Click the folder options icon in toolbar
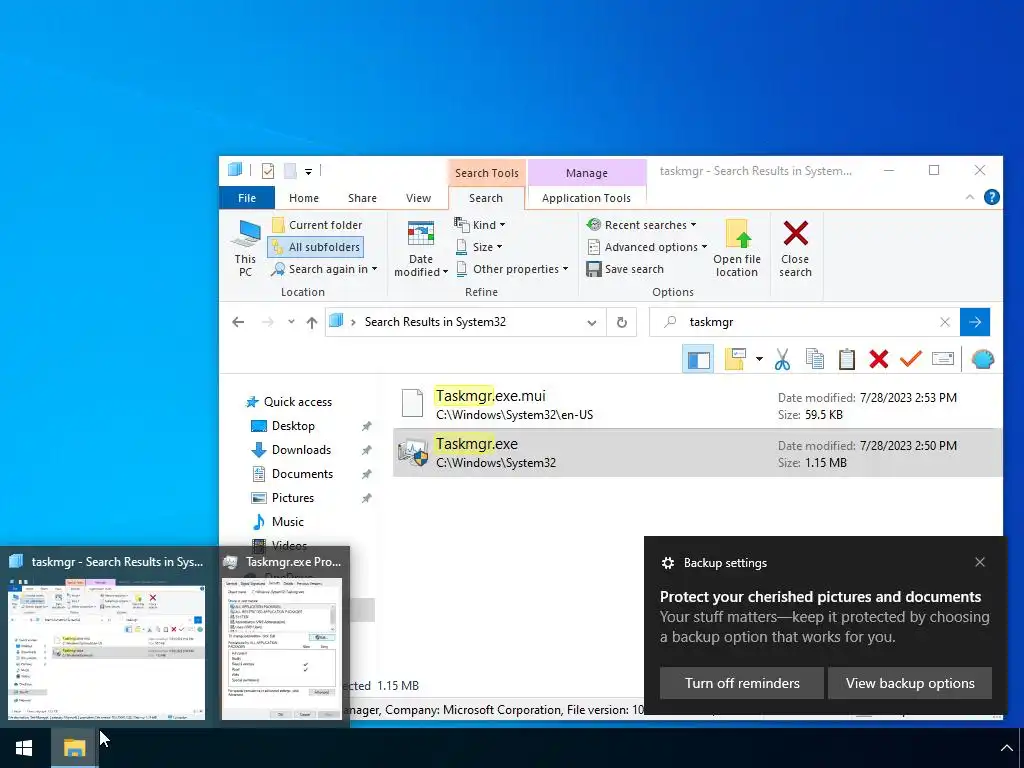The width and height of the screenshot is (1024, 768). pyautogui.click(x=735, y=359)
